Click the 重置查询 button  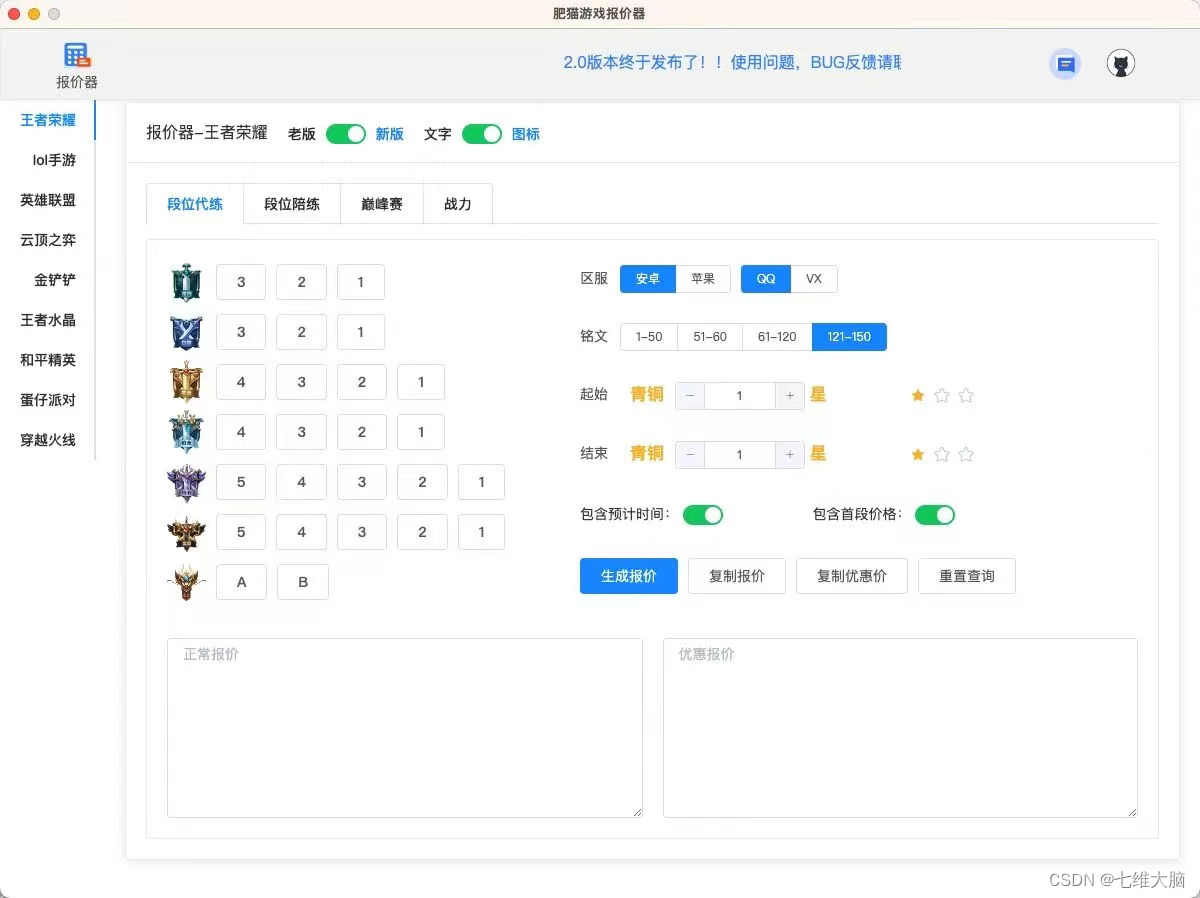(x=967, y=576)
